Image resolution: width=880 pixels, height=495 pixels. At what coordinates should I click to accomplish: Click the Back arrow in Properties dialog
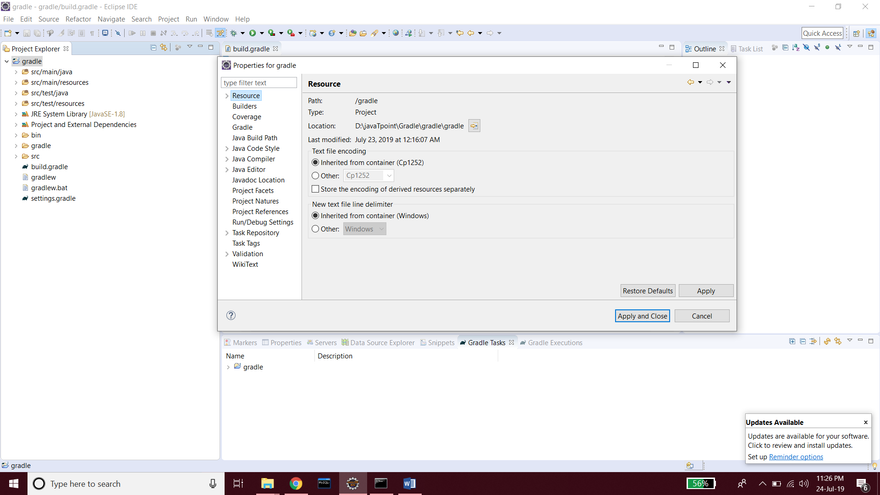(x=690, y=83)
